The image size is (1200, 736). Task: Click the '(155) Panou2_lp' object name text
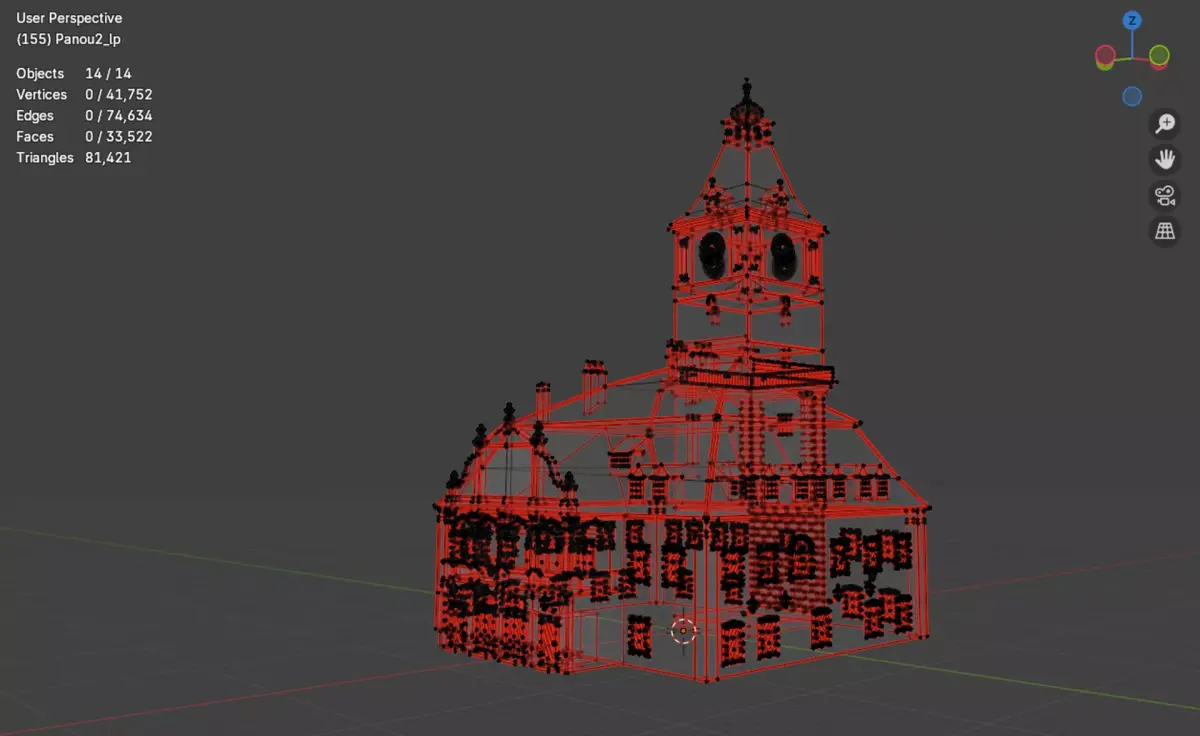click(x=68, y=39)
